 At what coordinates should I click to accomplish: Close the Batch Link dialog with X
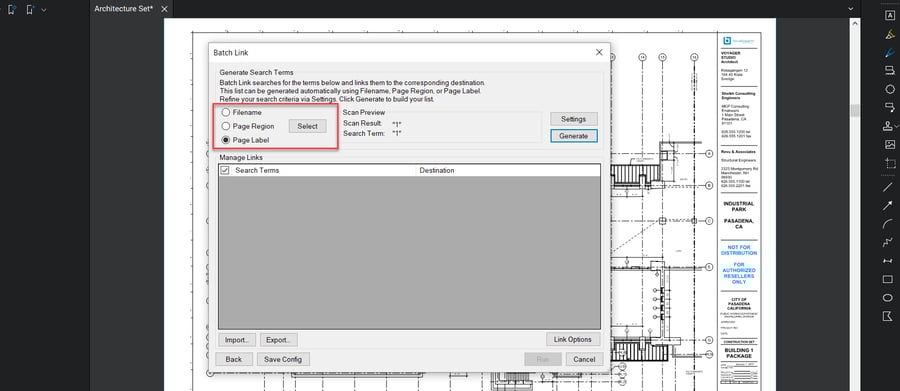click(x=599, y=52)
